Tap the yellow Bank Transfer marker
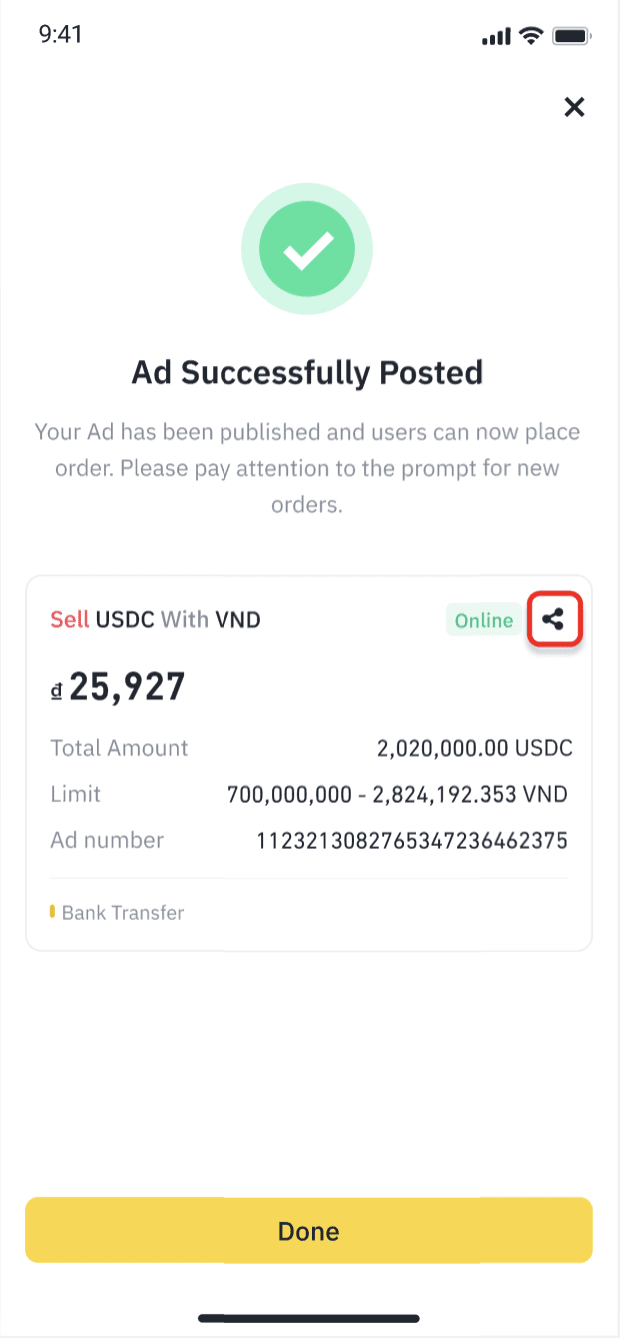 (x=52, y=912)
